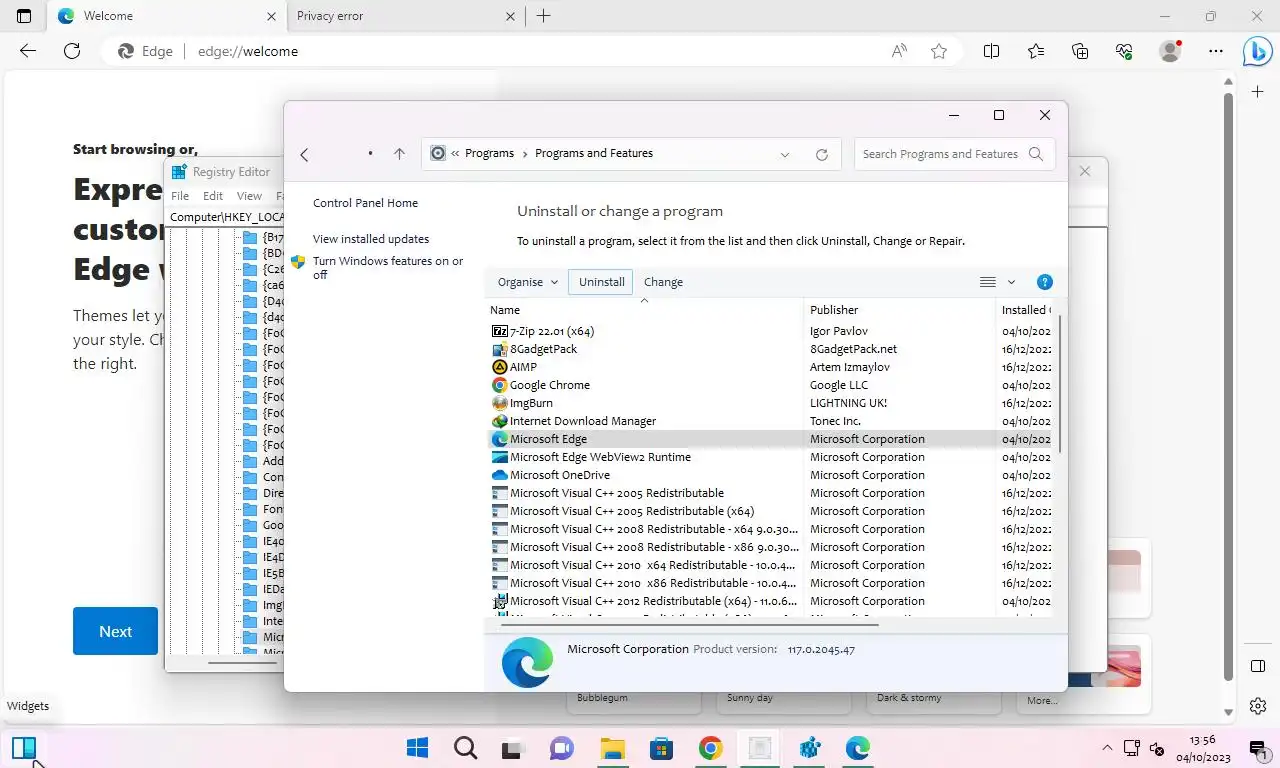Click the Programs breadcrumb
The height and width of the screenshot is (768, 1280).
coord(489,153)
